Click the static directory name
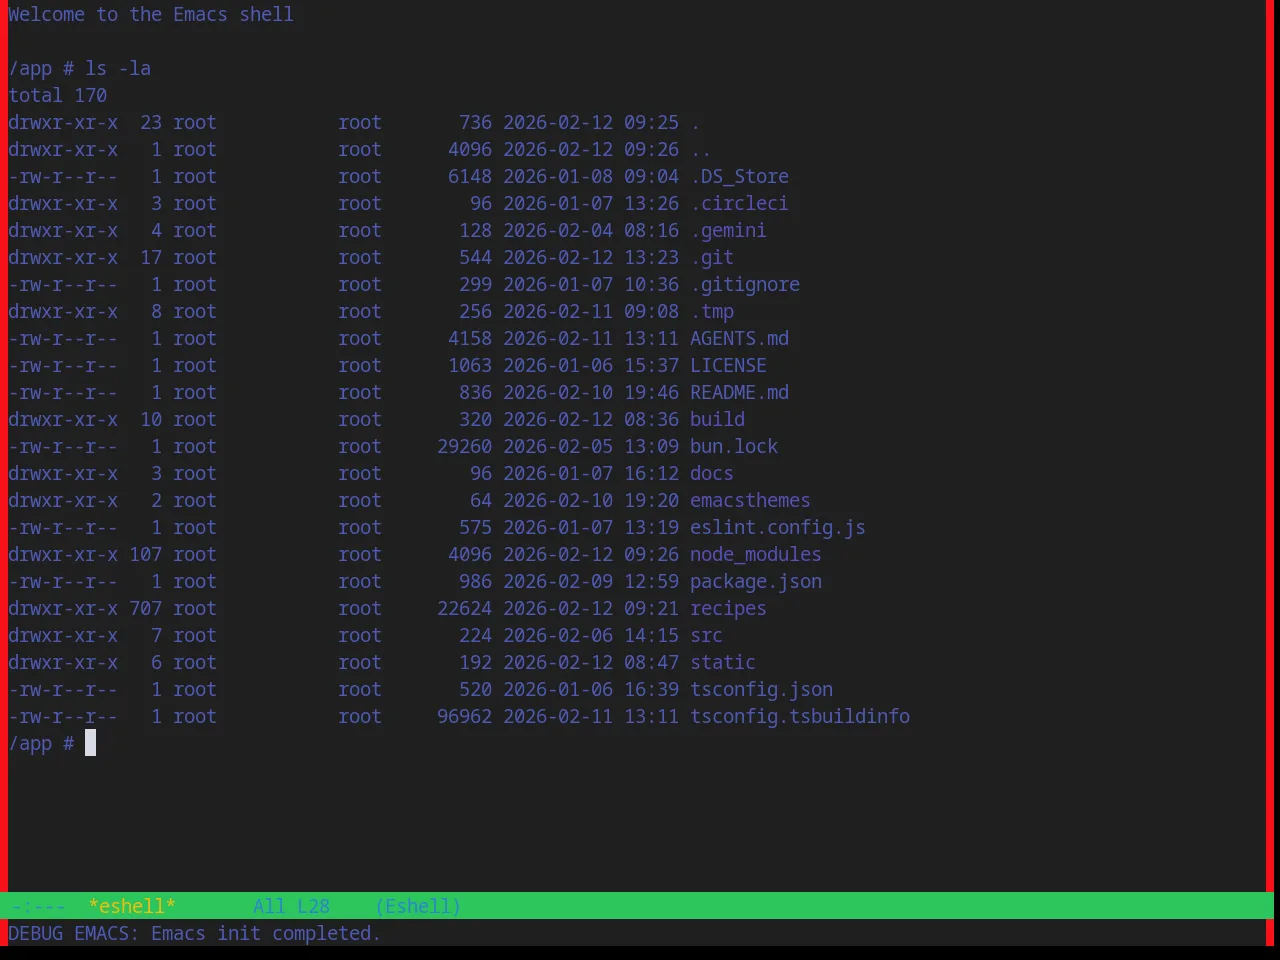The image size is (1280, 960). coord(723,662)
